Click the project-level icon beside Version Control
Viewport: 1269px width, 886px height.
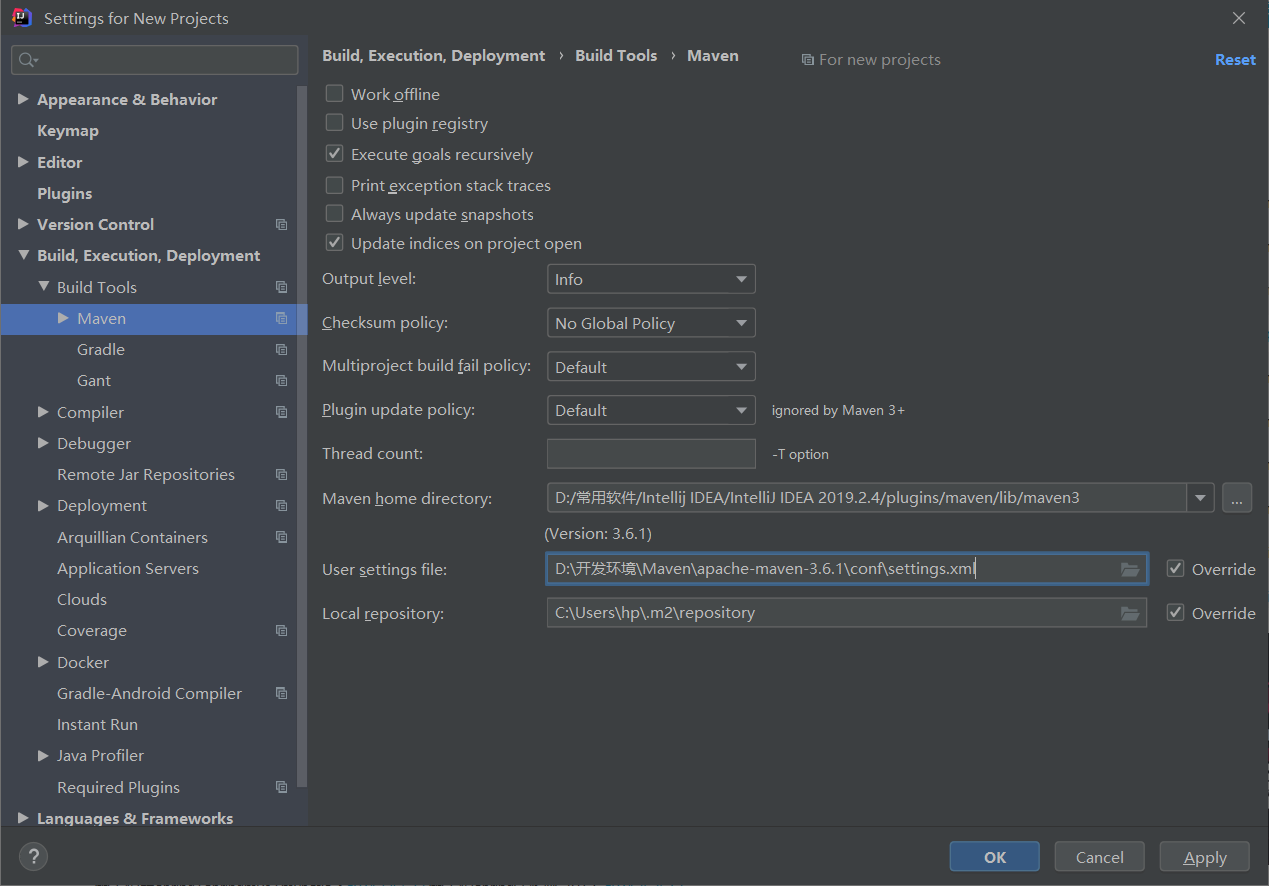pyautogui.click(x=281, y=225)
